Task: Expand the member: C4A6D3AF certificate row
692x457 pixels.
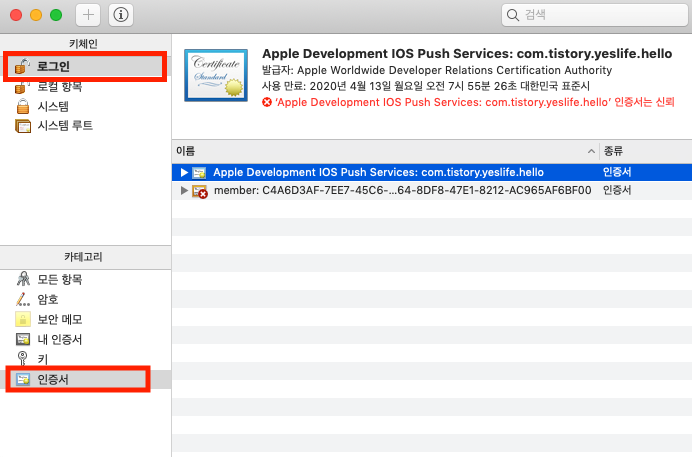Action: [184, 191]
